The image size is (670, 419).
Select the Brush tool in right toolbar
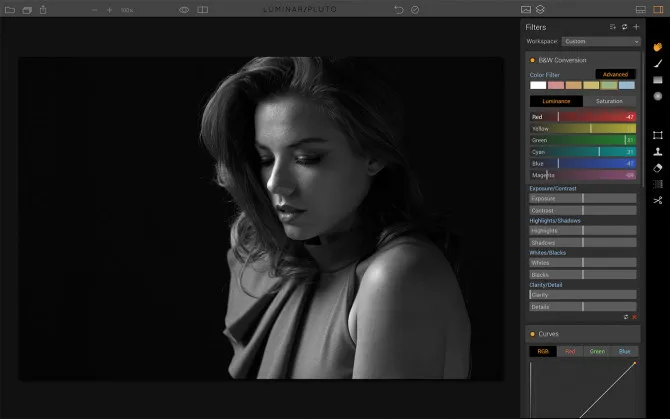point(658,63)
